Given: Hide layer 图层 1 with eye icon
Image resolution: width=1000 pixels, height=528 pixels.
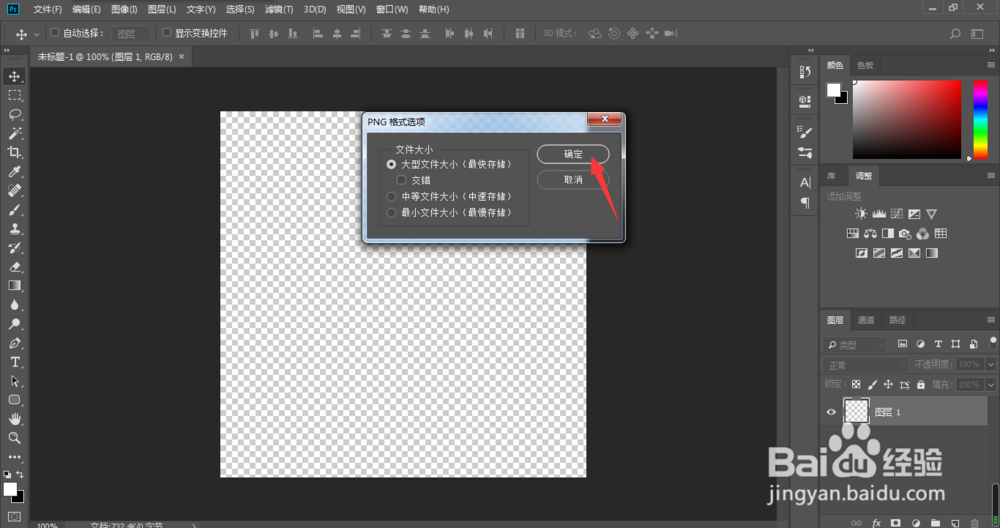Looking at the screenshot, I should tap(831, 412).
